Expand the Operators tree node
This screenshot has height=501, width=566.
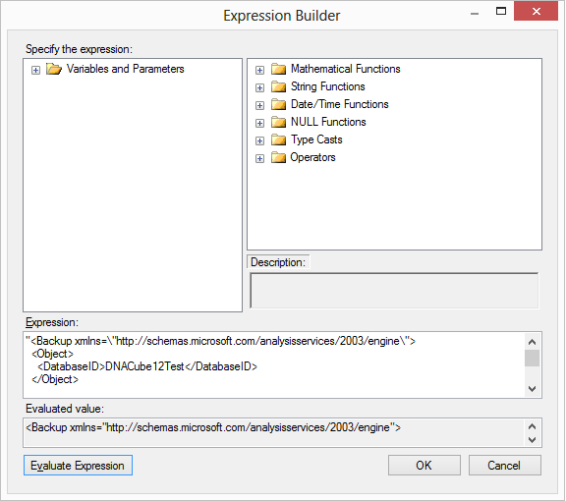(x=260, y=158)
